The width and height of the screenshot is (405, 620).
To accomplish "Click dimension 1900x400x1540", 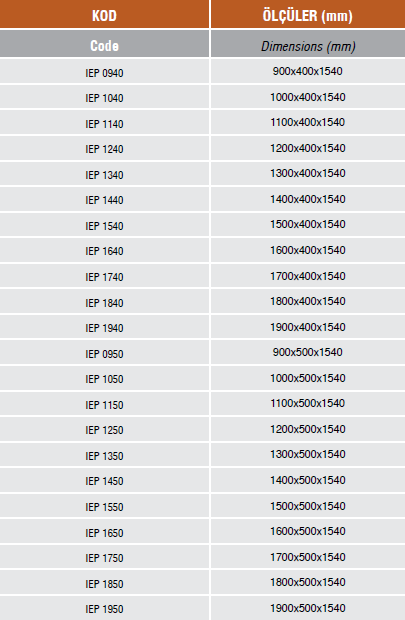I will click(x=308, y=327).
